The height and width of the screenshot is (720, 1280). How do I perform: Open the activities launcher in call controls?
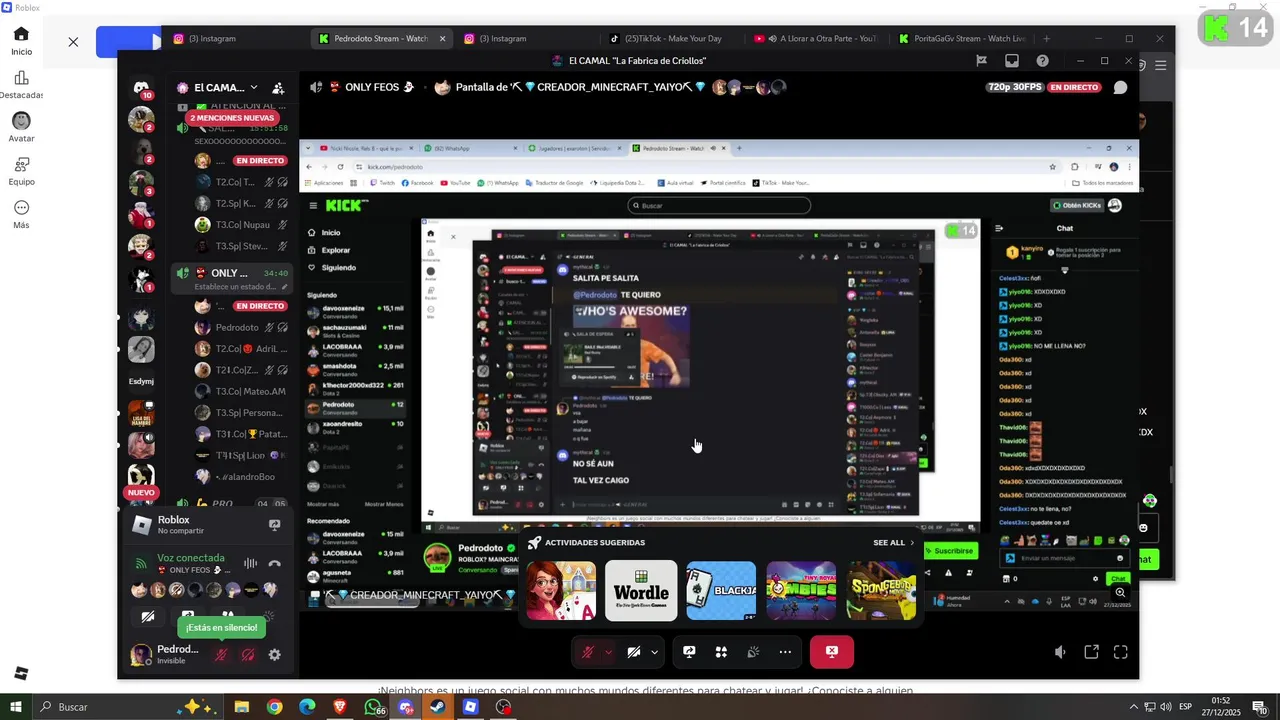[721, 652]
